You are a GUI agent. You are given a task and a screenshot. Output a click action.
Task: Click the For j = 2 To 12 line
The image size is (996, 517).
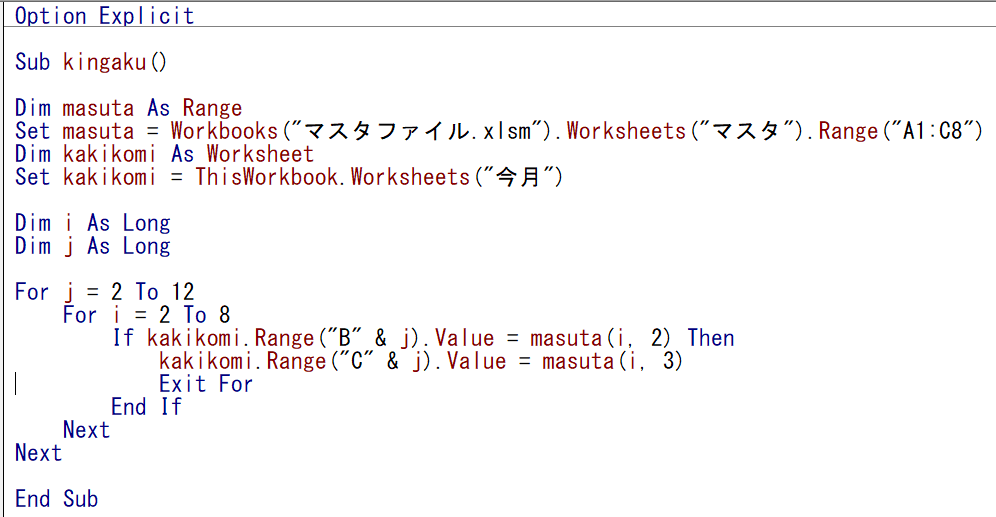(x=104, y=292)
